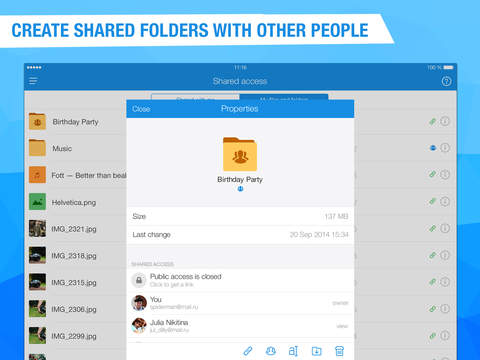Open info for IMG_2321.jpg
The width and height of the screenshot is (480, 360).
(x=445, y=228)
